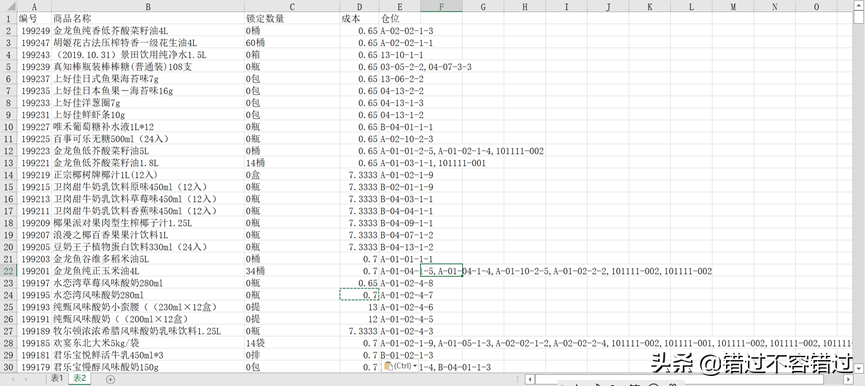Select cell 199243 in column A

point(34,55)
